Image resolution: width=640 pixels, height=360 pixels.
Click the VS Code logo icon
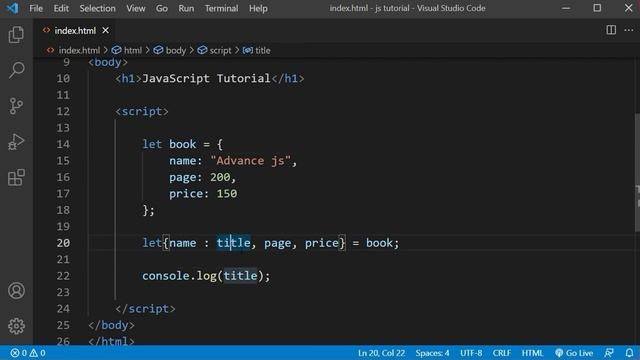12,8
